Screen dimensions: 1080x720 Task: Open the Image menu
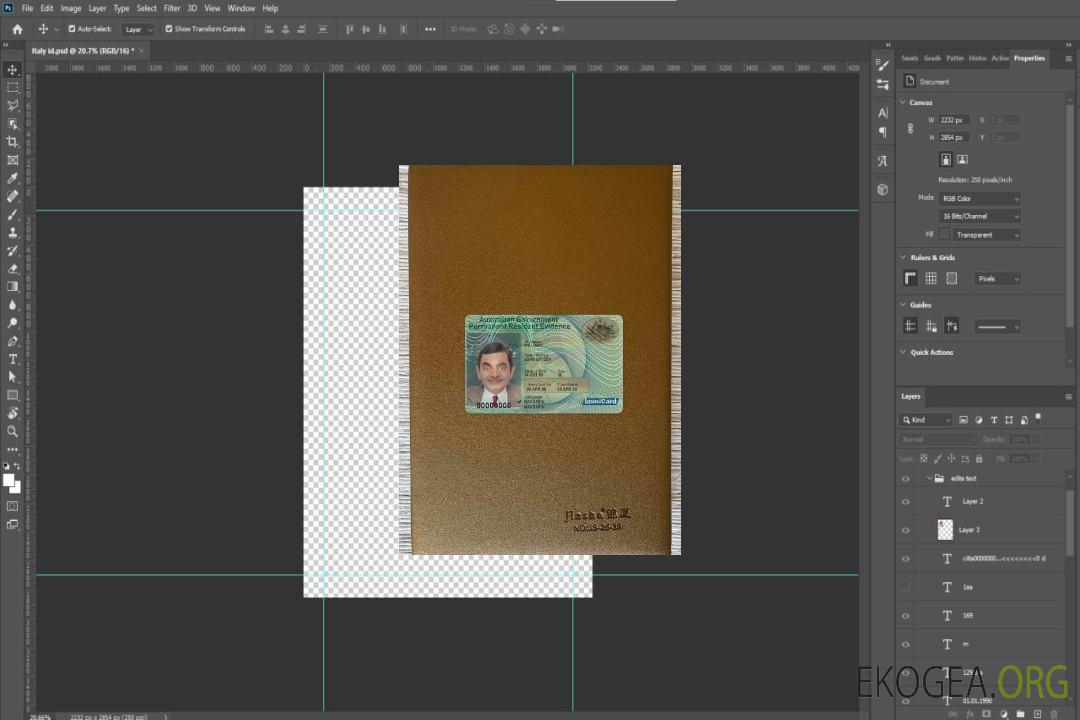(71, 8)
